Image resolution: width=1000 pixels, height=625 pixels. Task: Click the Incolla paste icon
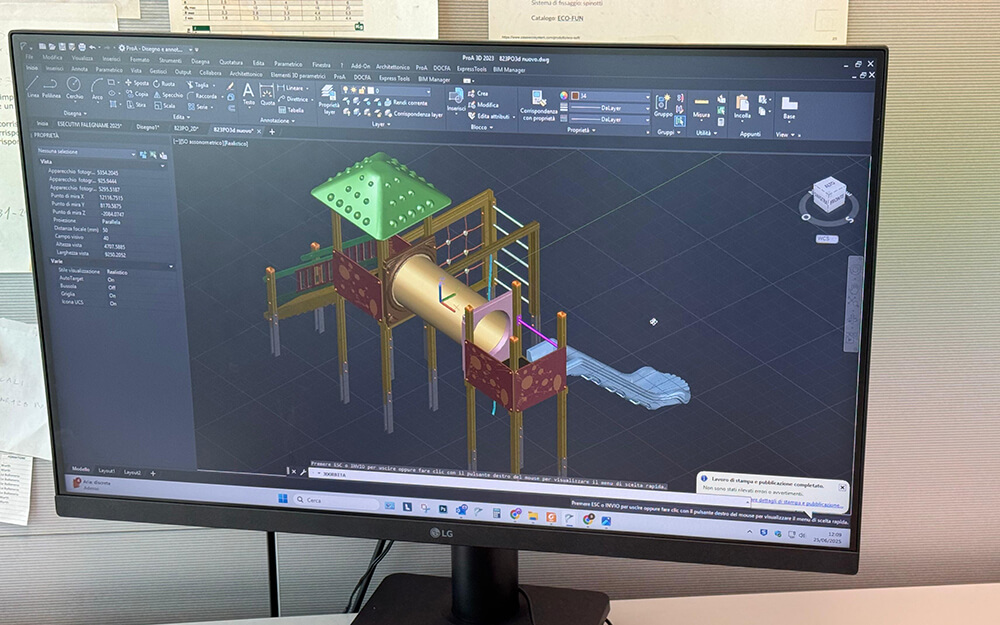point(742,106)
